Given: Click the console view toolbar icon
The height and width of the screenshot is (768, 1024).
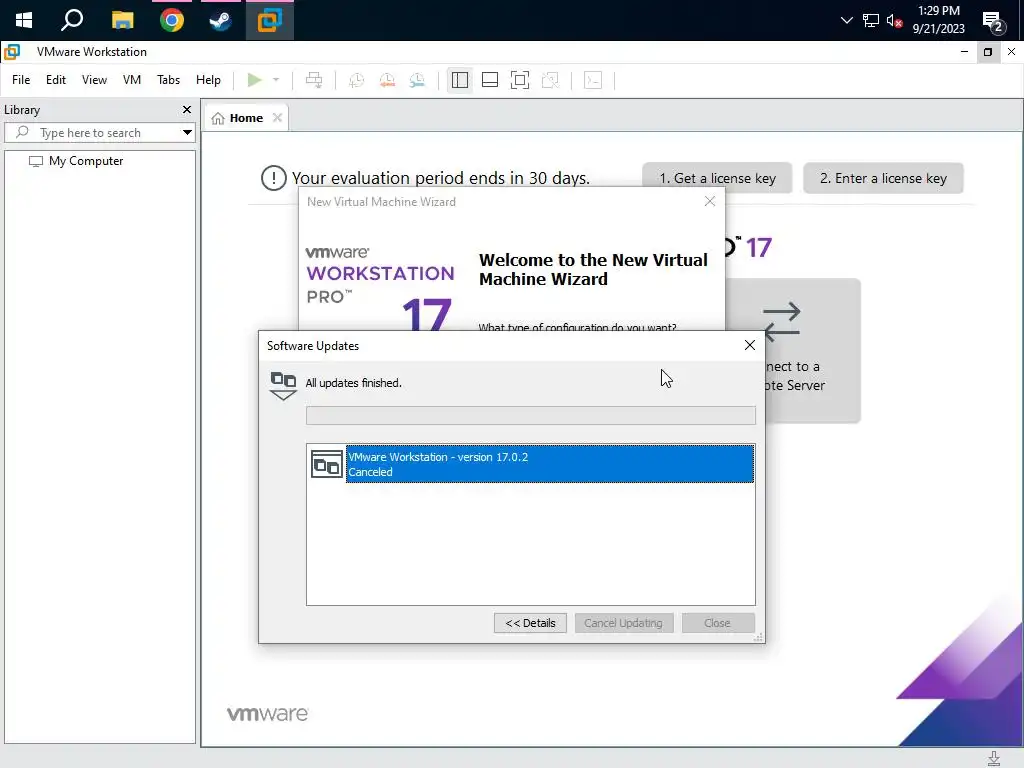Looking at the screenshot, I should coord(593,80).
